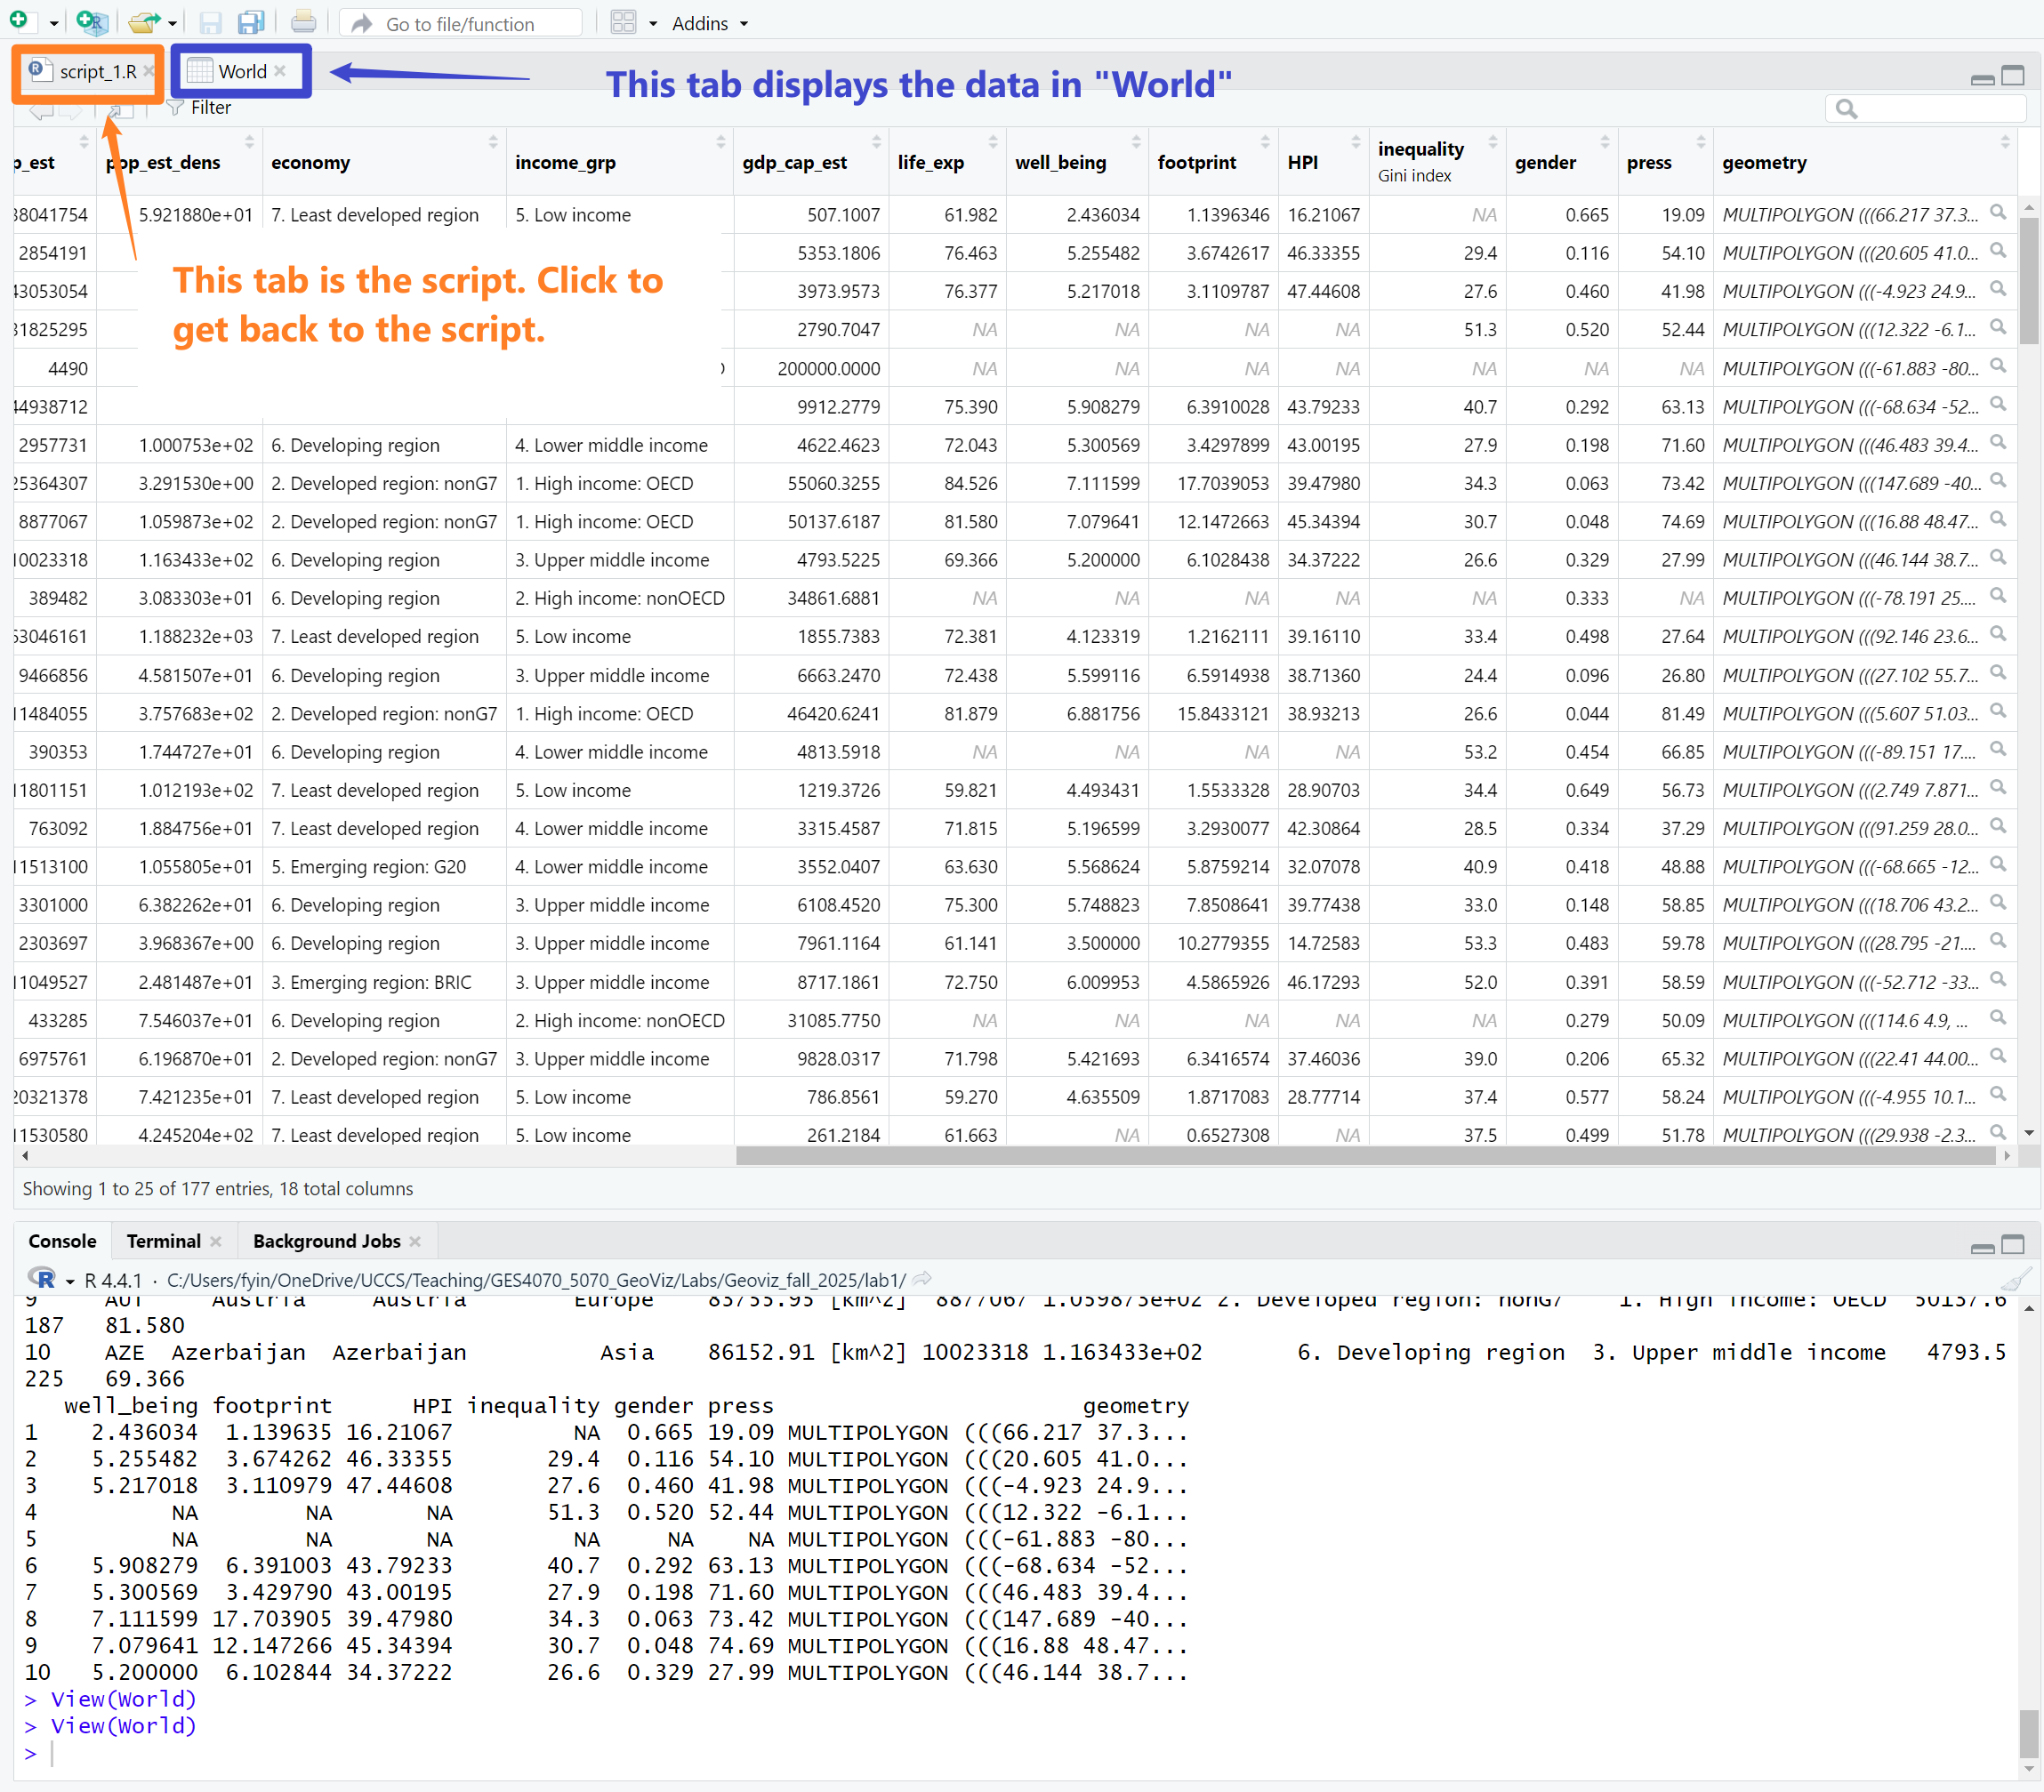Click the Save All documents icon
The width and height of the screenshot is (2044, 1792).
click(250, 22)
